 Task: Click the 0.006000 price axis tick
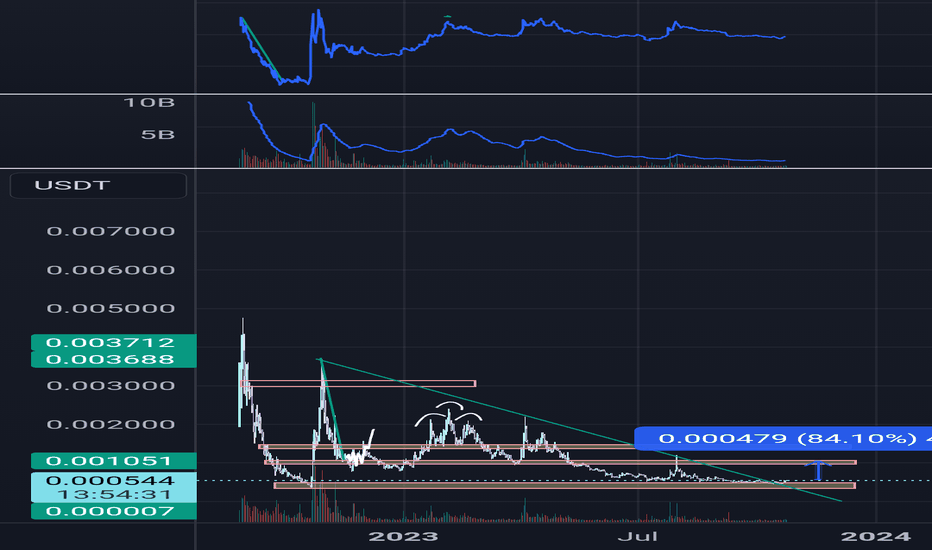tap(111, 270)
